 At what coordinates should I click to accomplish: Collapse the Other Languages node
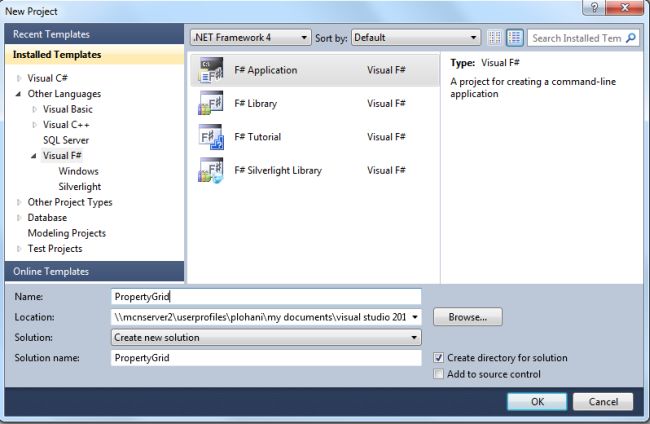[x=19, y=94]
